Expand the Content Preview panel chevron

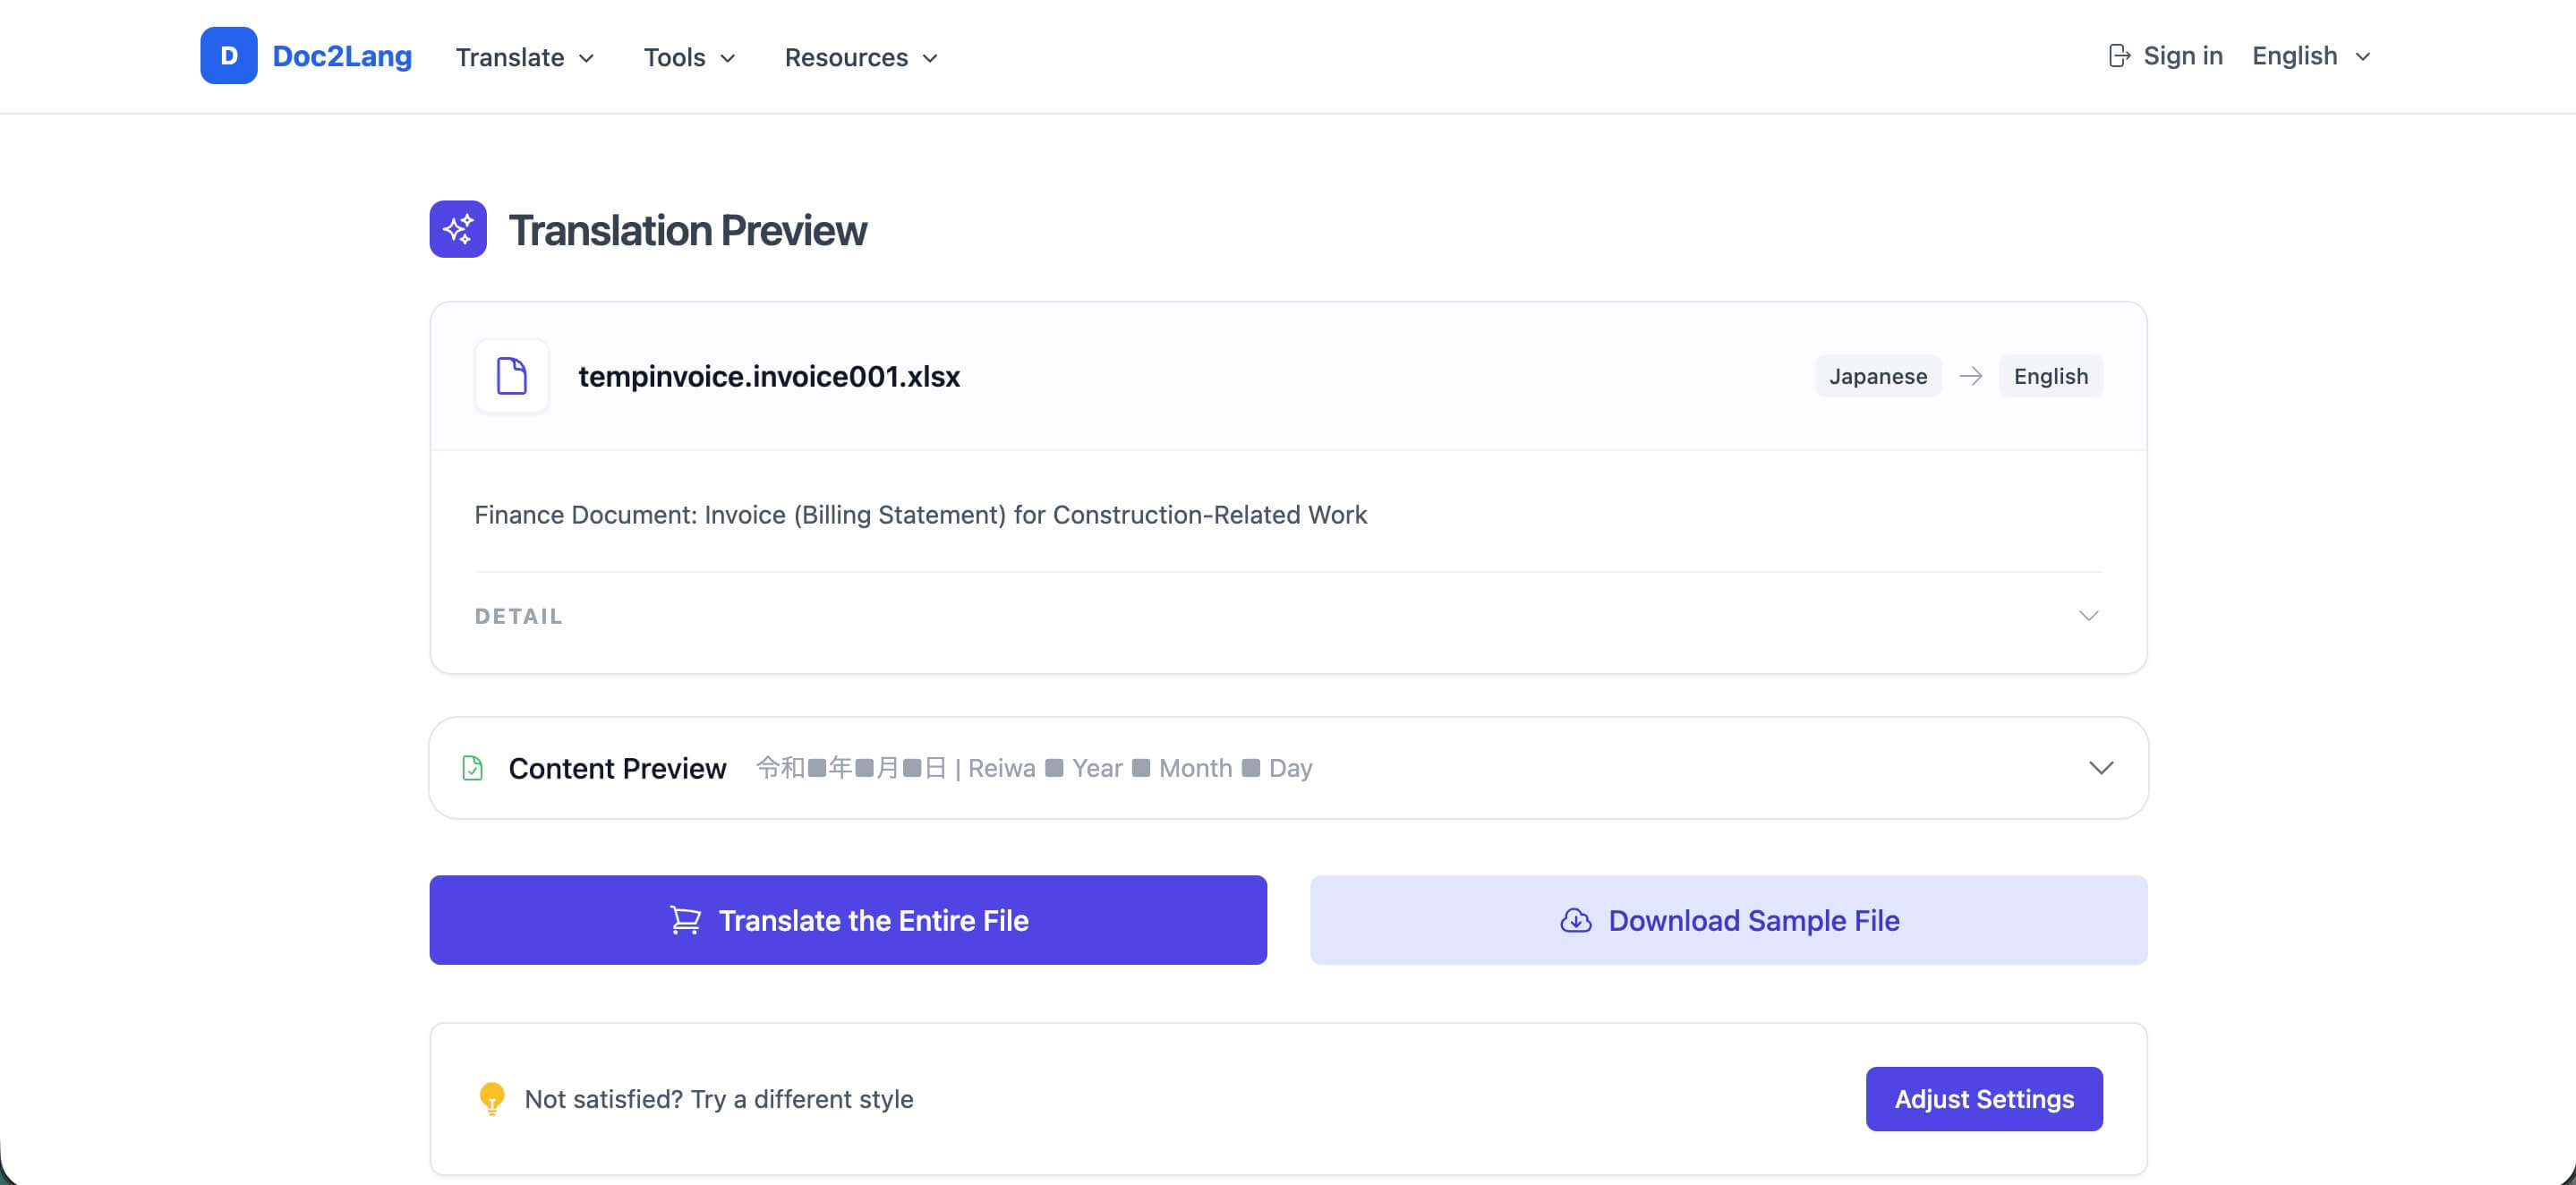coord(2100,768)
